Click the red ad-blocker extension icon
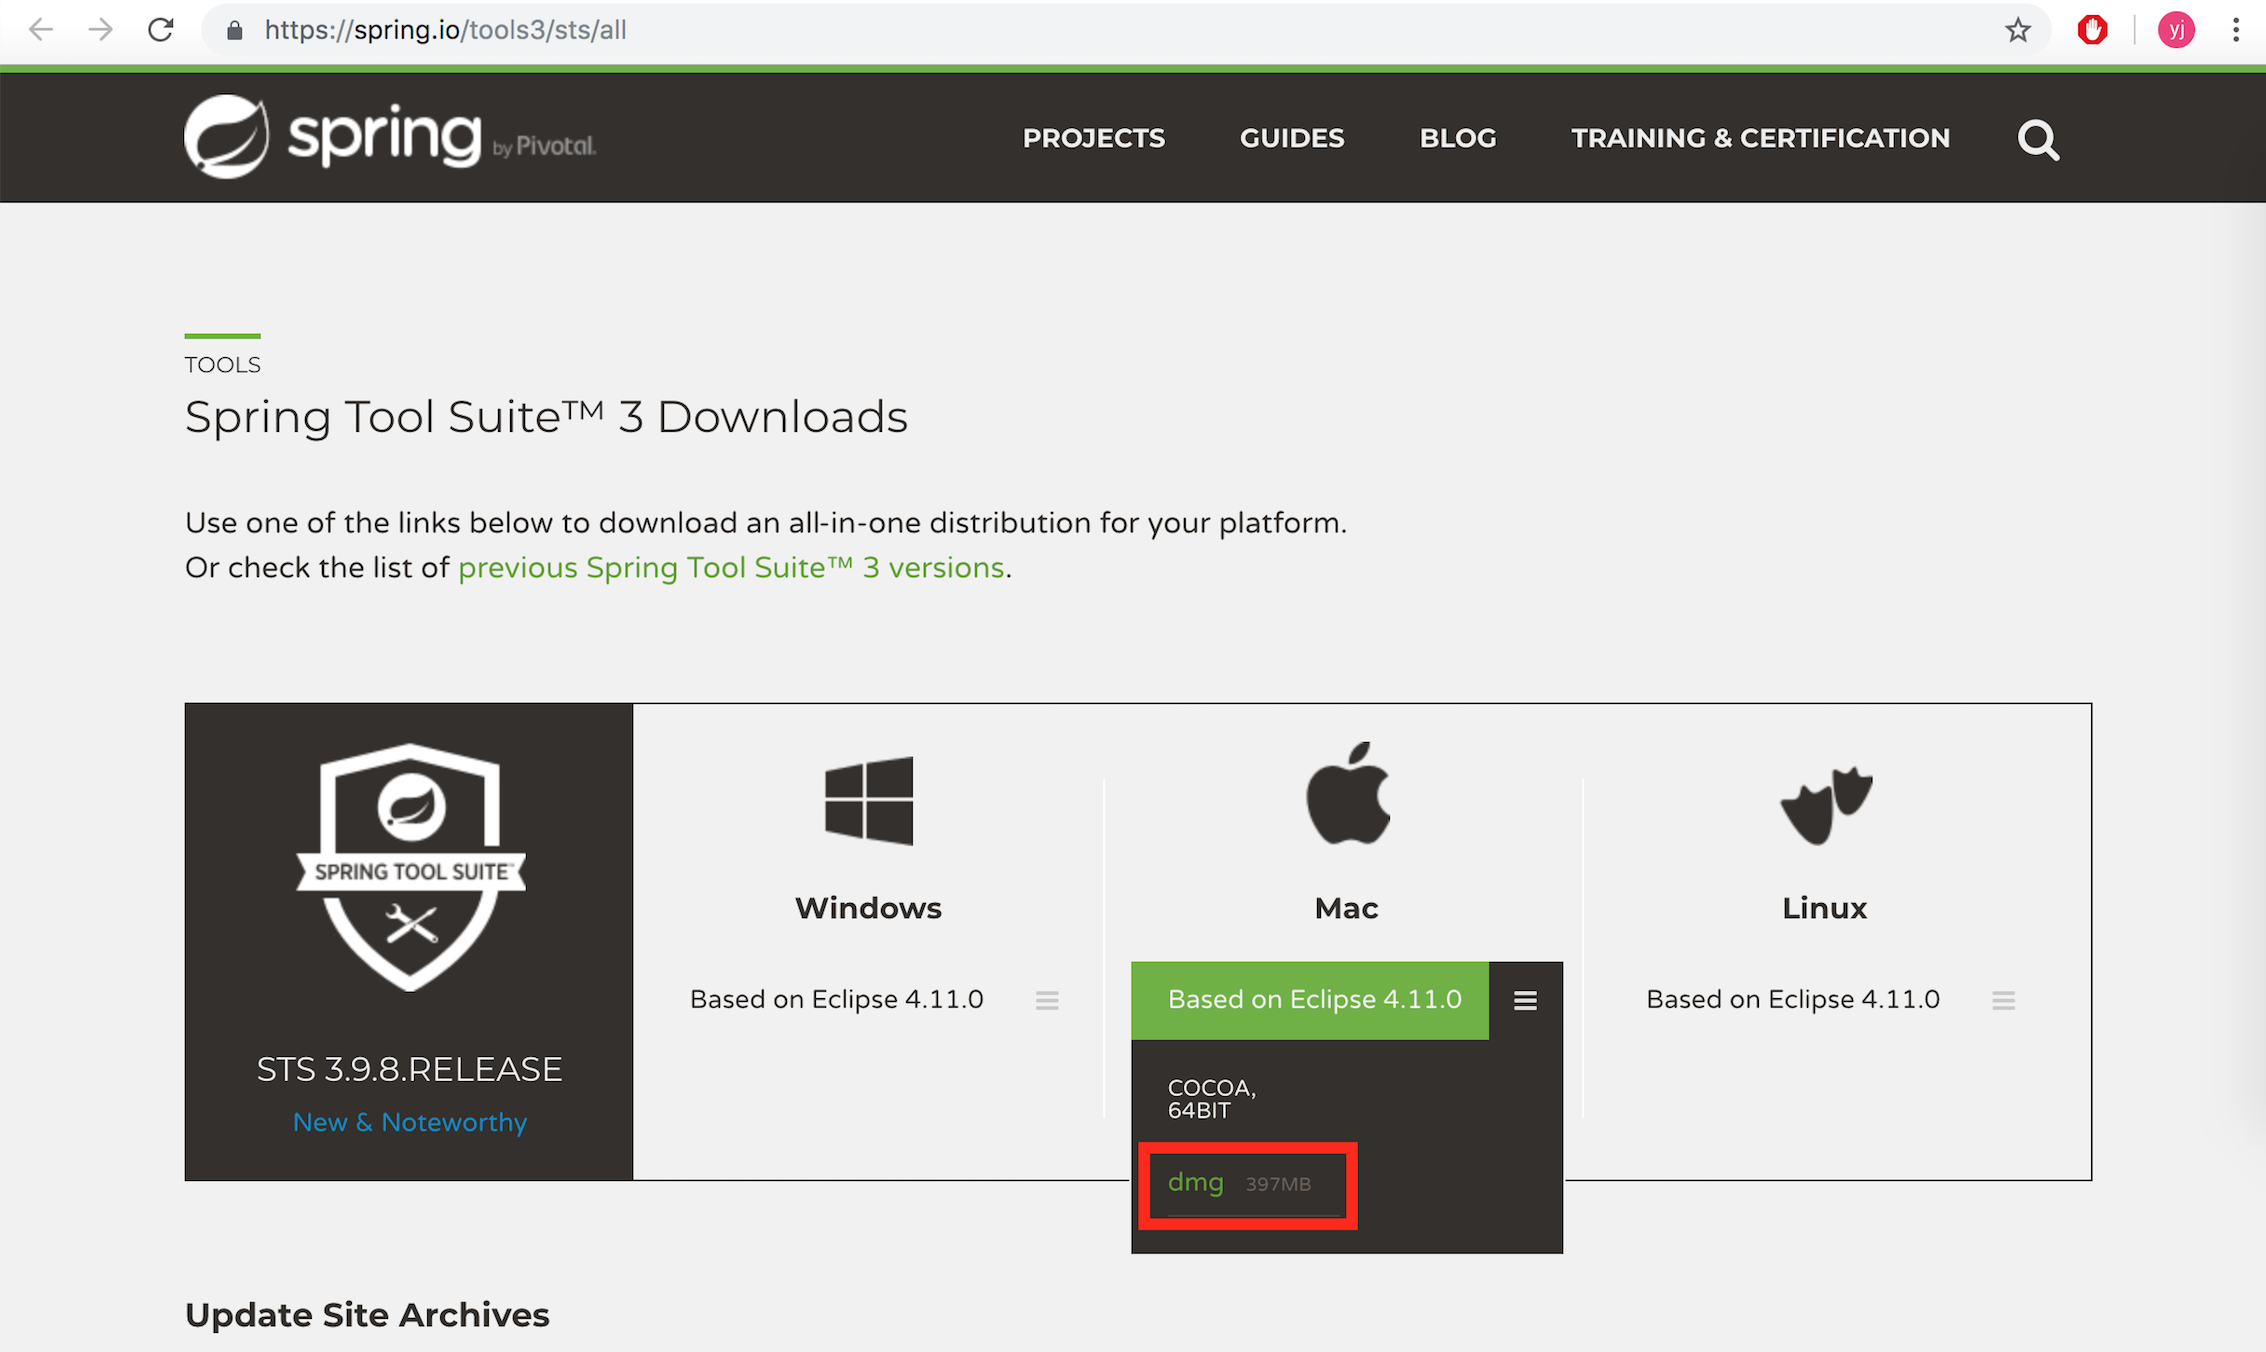The image size is (2266, 1352). 2092,30
